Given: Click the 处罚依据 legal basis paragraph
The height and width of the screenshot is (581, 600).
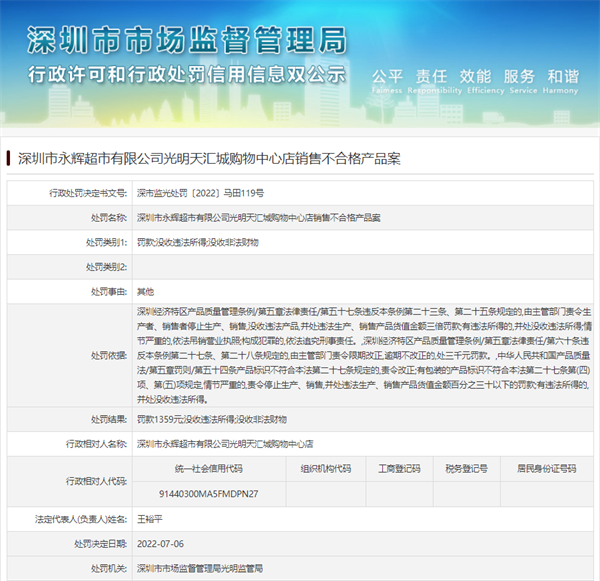Looking at the screenshot, I should coord(364,356).
